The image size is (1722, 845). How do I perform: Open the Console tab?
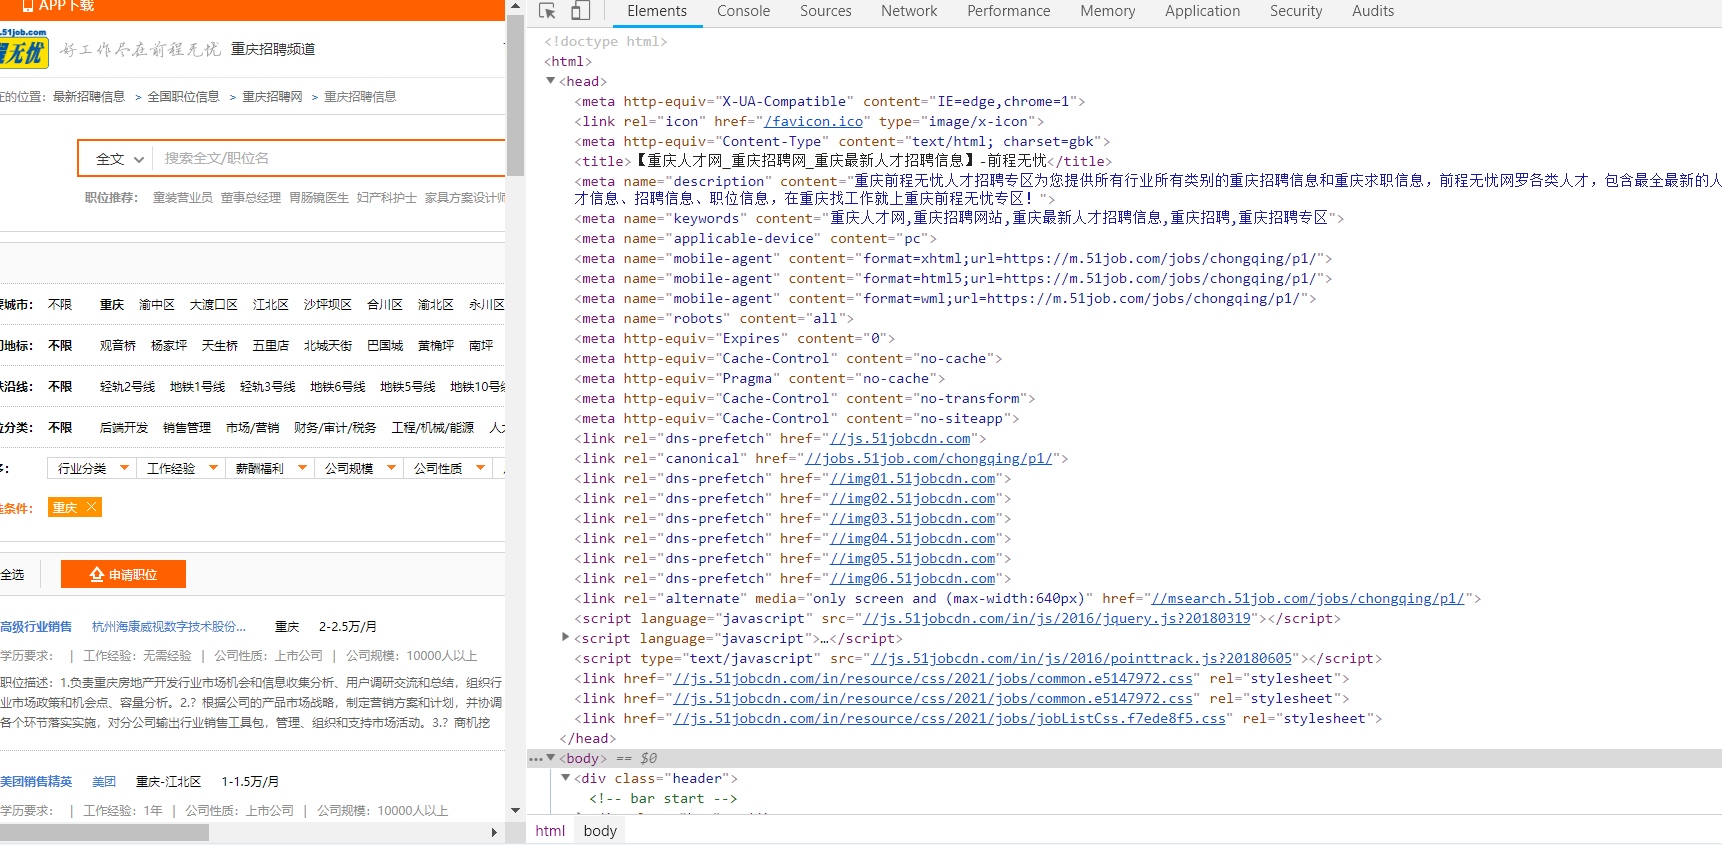(x=743, y=11)
